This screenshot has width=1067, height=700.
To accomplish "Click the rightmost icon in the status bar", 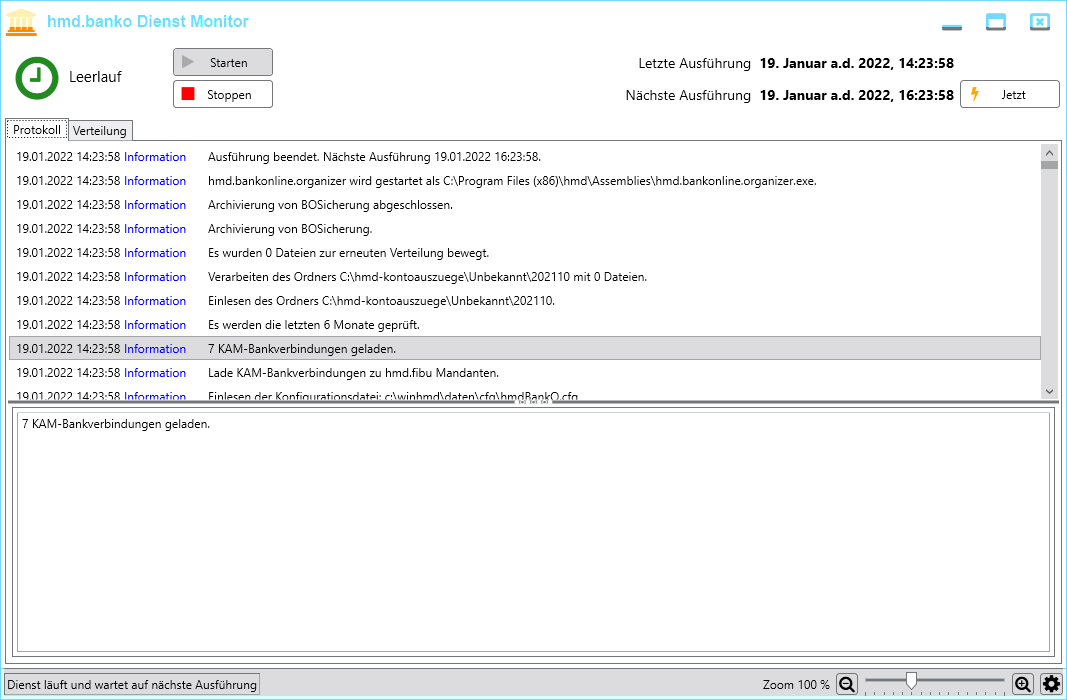I will tap(1049, 685).
